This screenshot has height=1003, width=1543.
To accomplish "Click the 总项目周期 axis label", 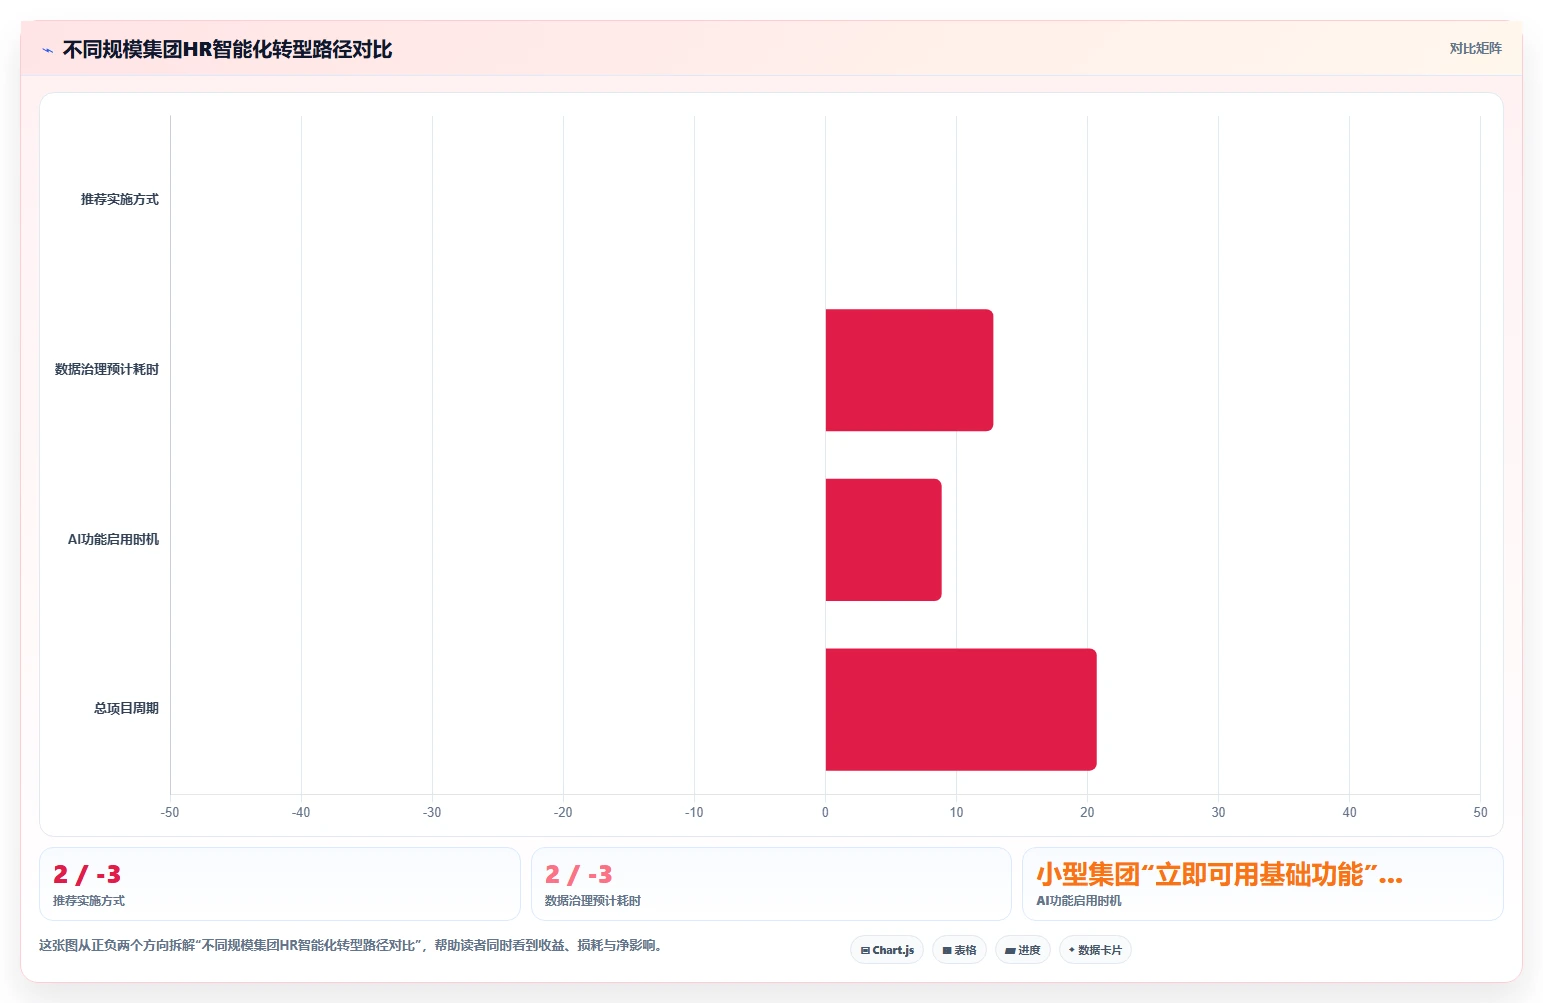I will [126, 709].
